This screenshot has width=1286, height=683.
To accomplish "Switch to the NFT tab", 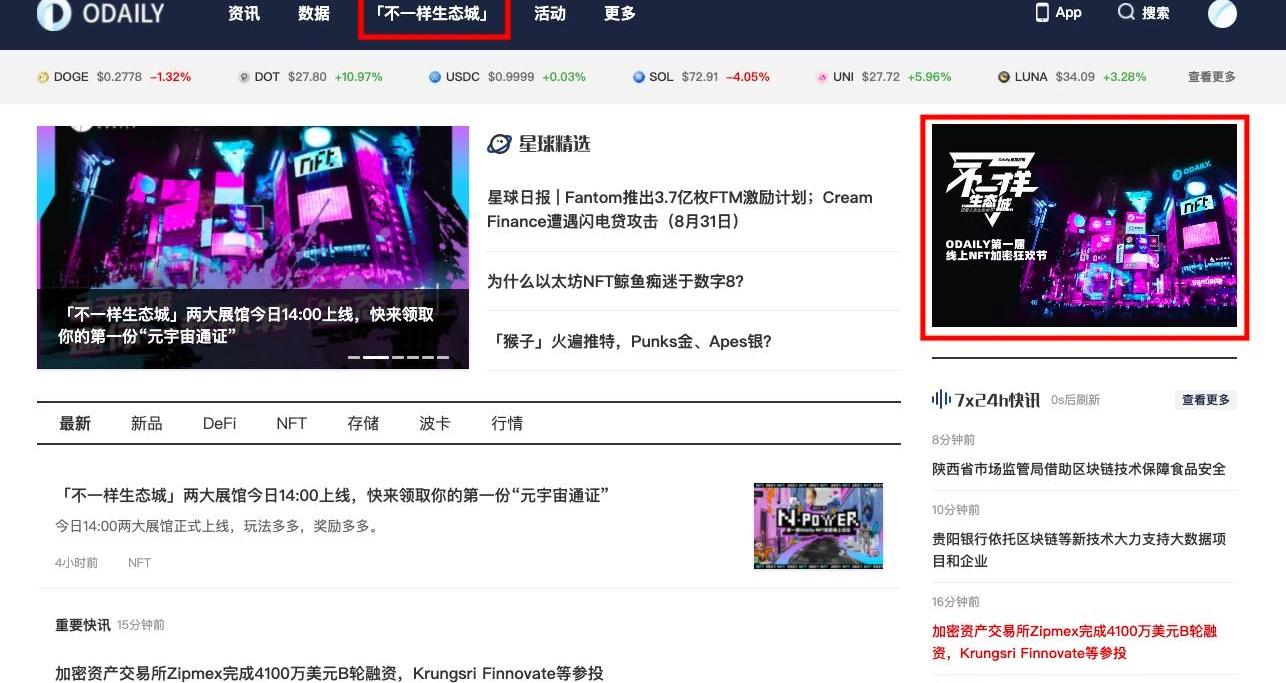I will tap(291, 424).
